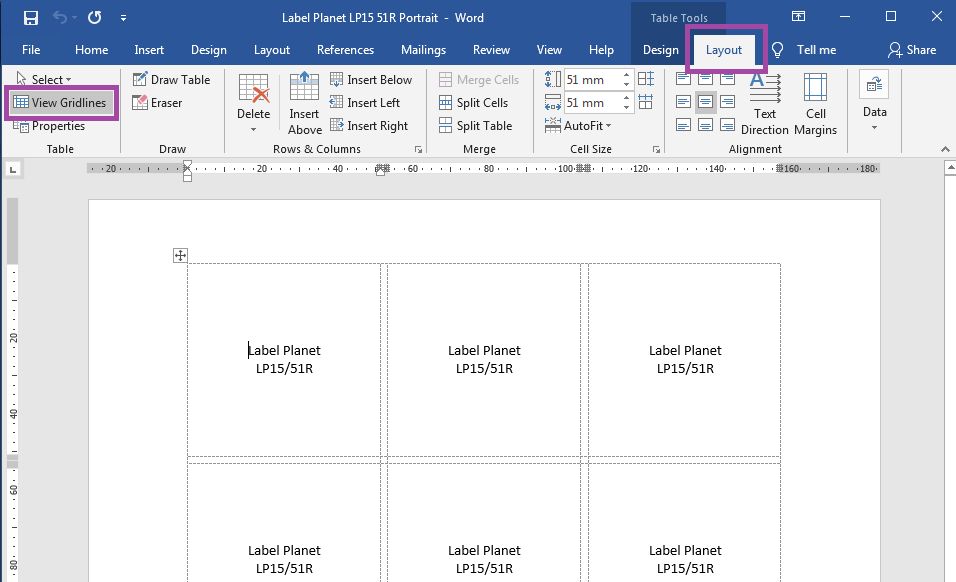Open the Rows & Columns dialog launcher
The width and height of the screenshot is (956, 582).
click(418, 149)
